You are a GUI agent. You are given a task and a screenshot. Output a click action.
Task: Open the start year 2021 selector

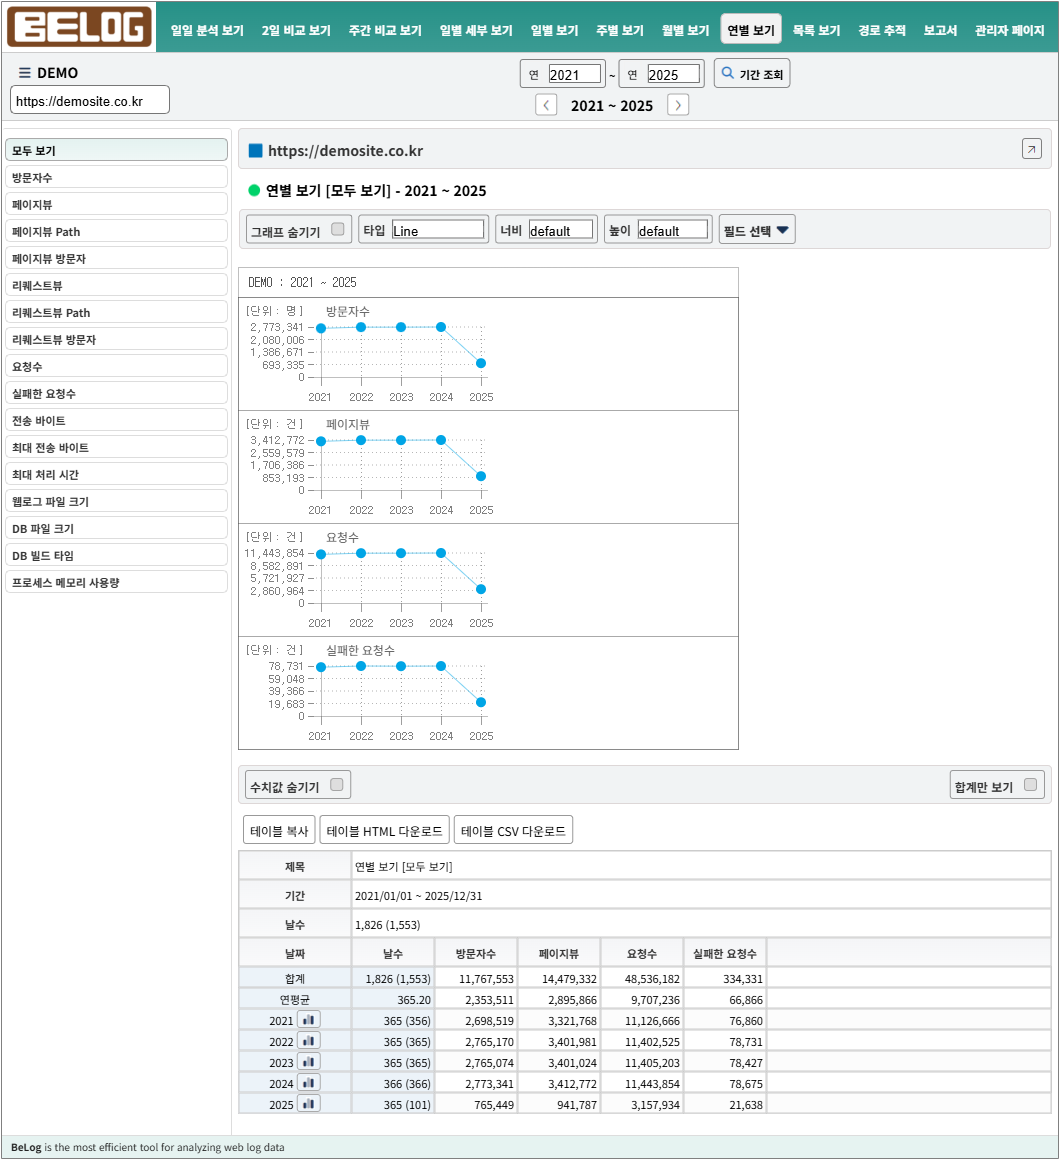point(575,74)
